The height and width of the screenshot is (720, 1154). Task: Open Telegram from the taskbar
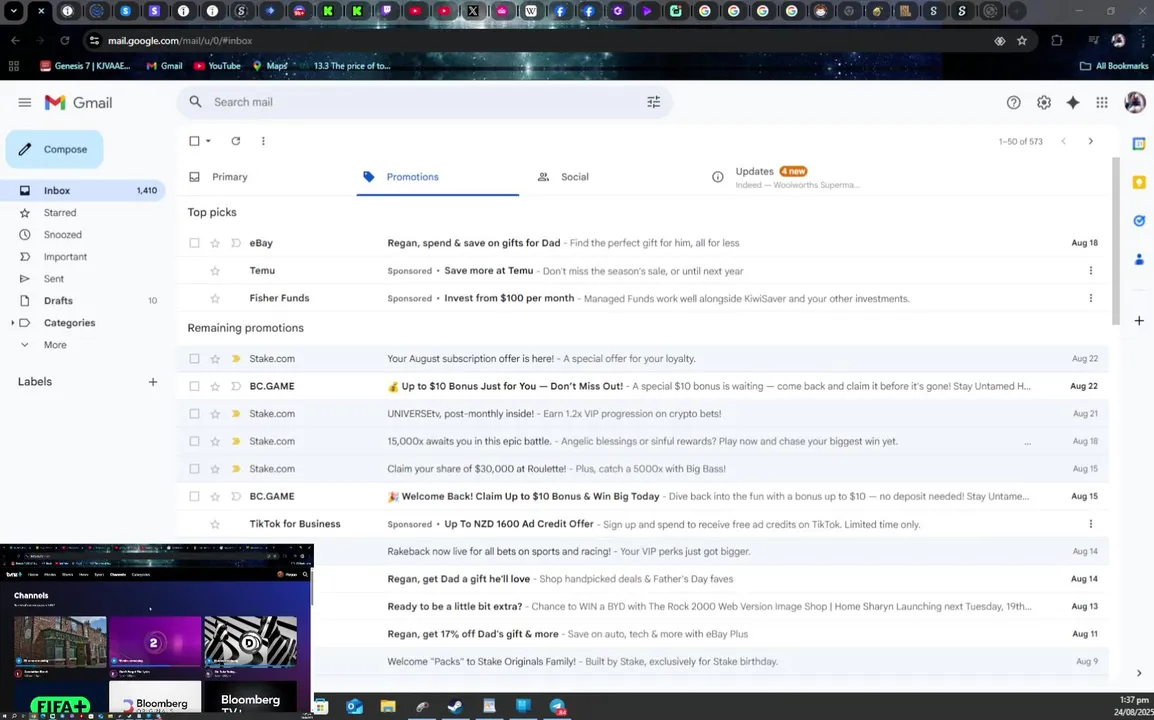click(x=557, y=707)
